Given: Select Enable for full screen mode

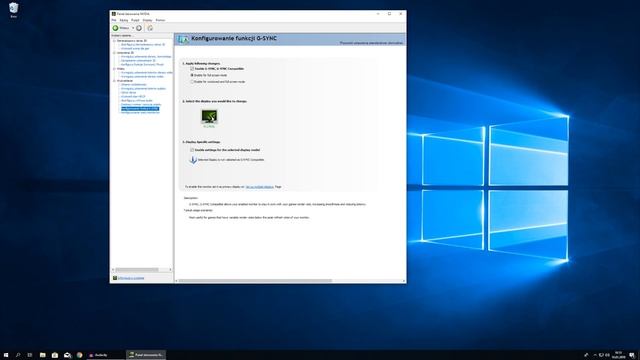Looking at the screenshot, I should click(x=192, y=75).
